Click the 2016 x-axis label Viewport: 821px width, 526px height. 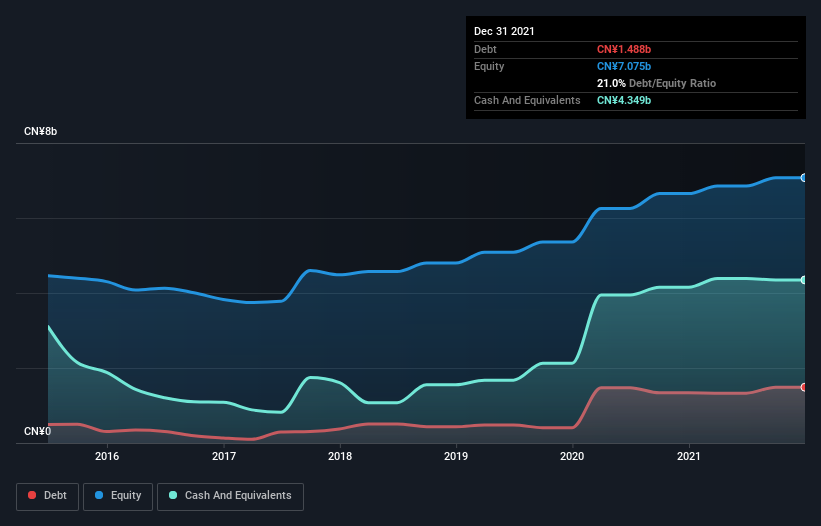click(107, 456)
